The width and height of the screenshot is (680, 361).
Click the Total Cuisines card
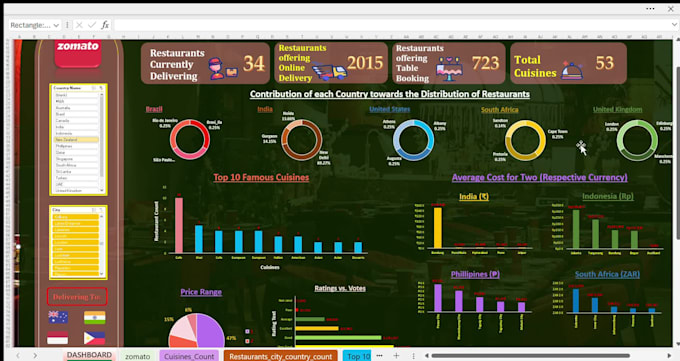tap(569, 63)
